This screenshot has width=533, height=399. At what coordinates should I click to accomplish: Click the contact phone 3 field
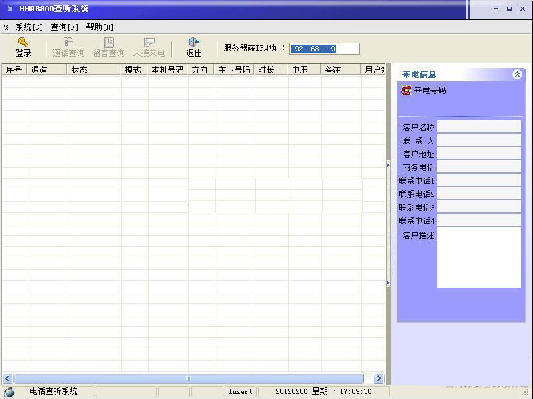[479, 207]
